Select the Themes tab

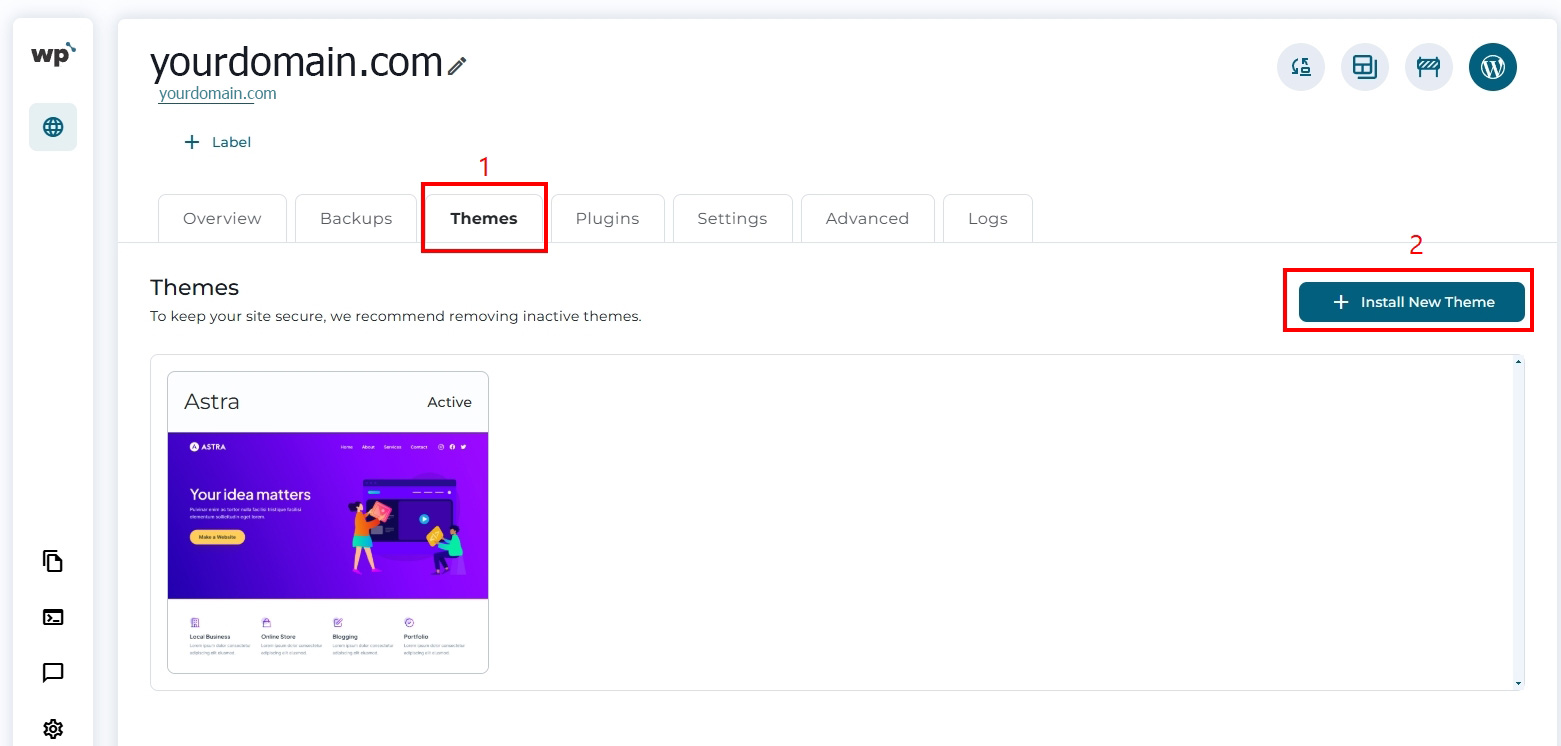point(484,218)
